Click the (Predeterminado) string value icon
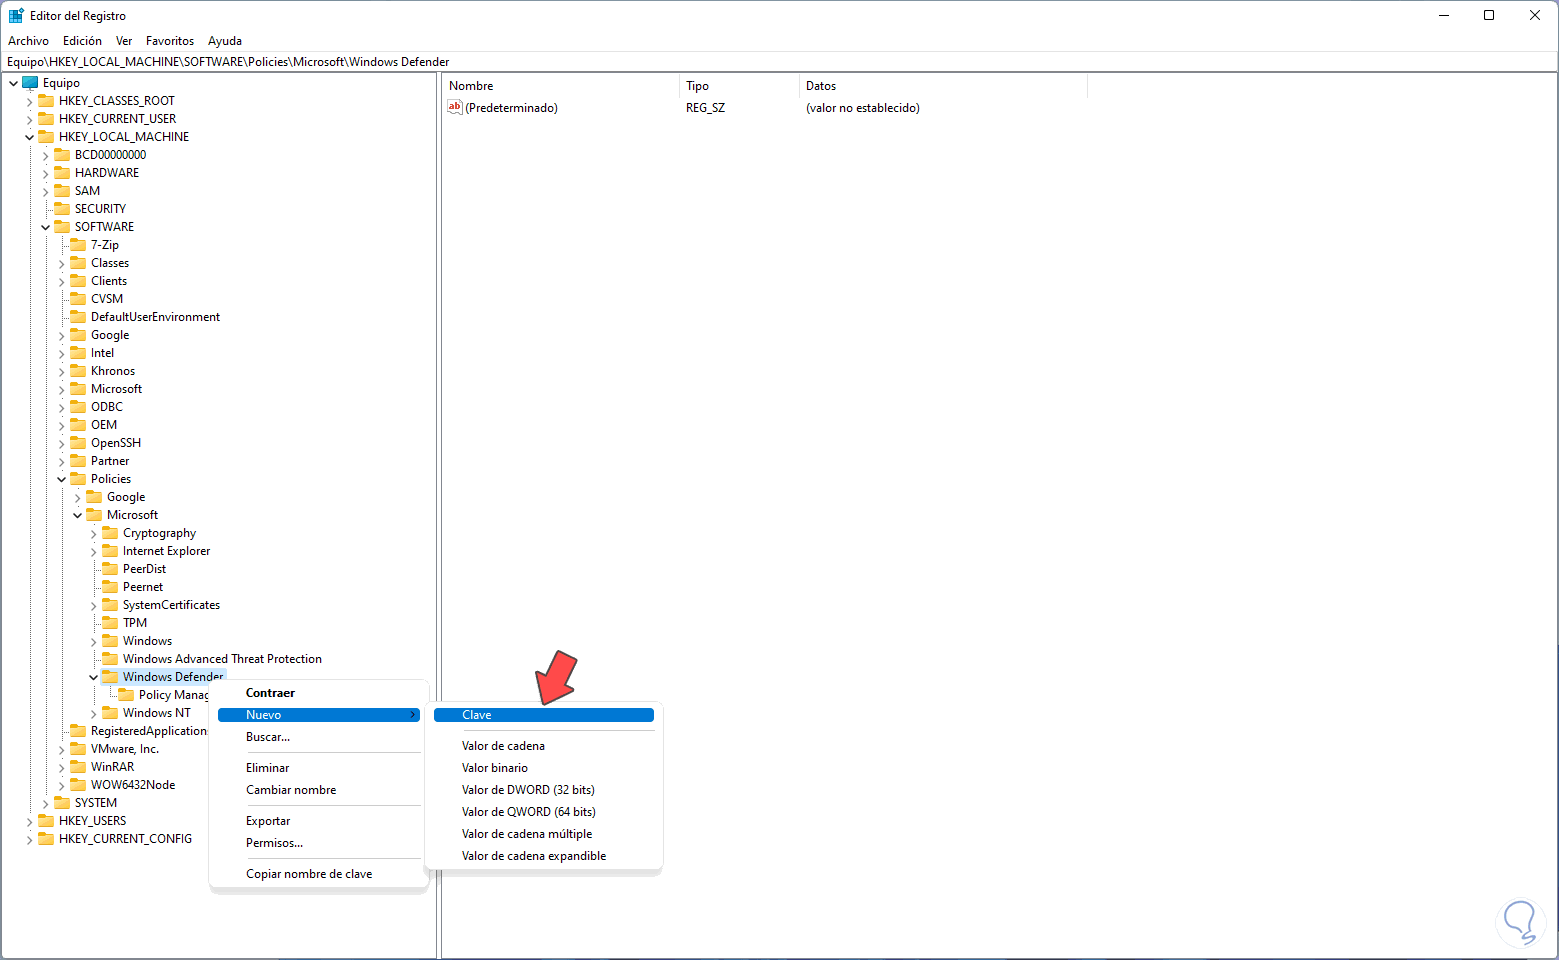 [455, 107]
